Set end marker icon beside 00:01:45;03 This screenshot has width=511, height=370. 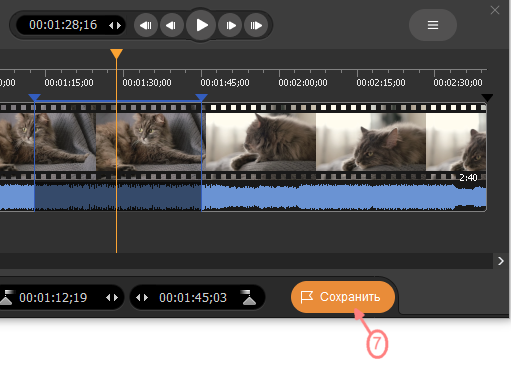(249, 297)
